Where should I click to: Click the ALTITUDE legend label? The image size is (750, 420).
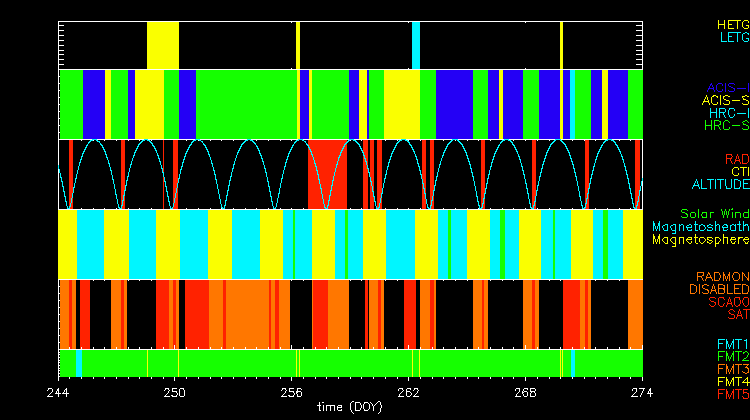pos(720,185)
